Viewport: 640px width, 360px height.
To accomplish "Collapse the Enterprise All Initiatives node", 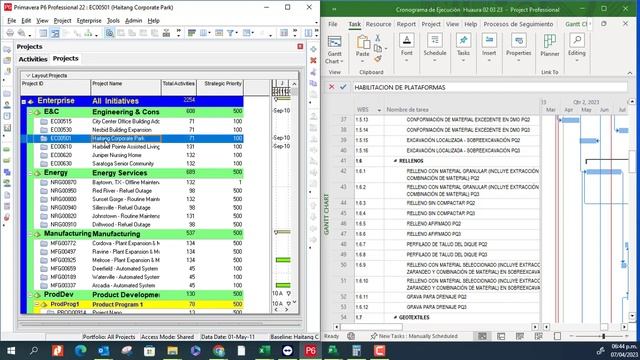I will click(x=24, y=102).
